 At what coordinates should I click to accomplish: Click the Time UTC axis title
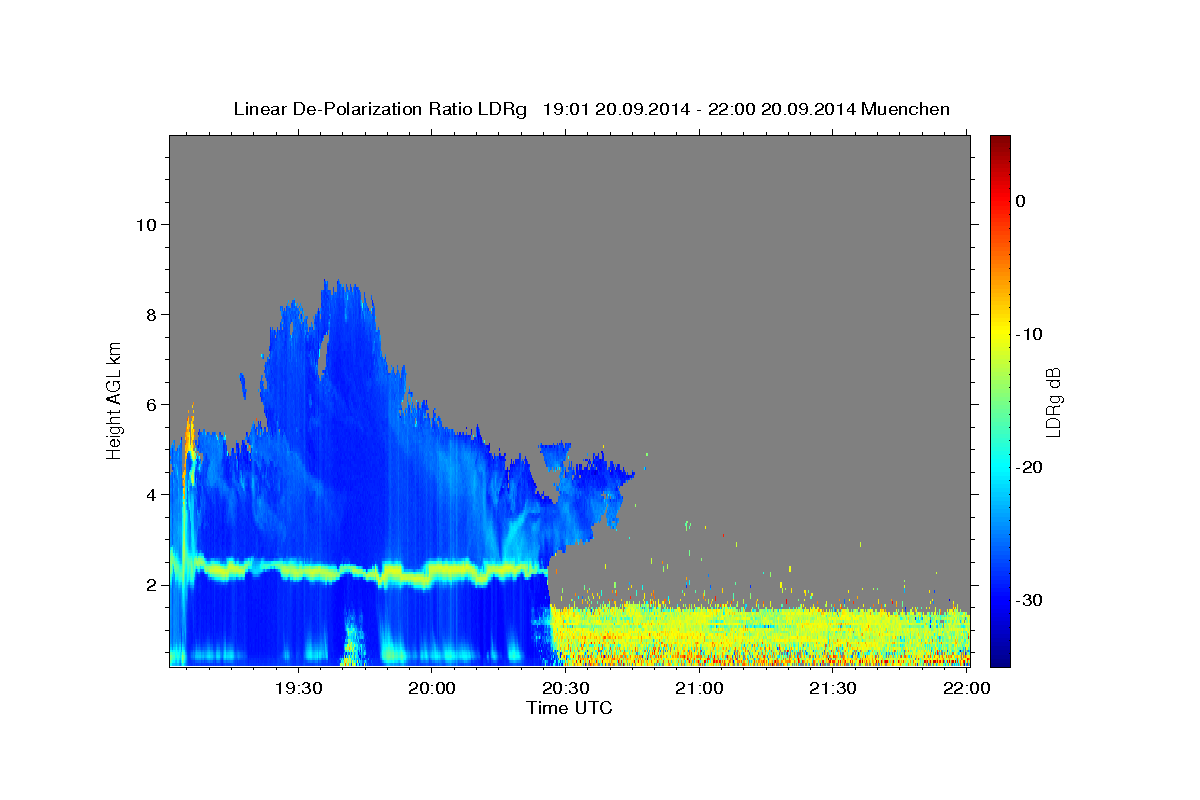point(569,708)
